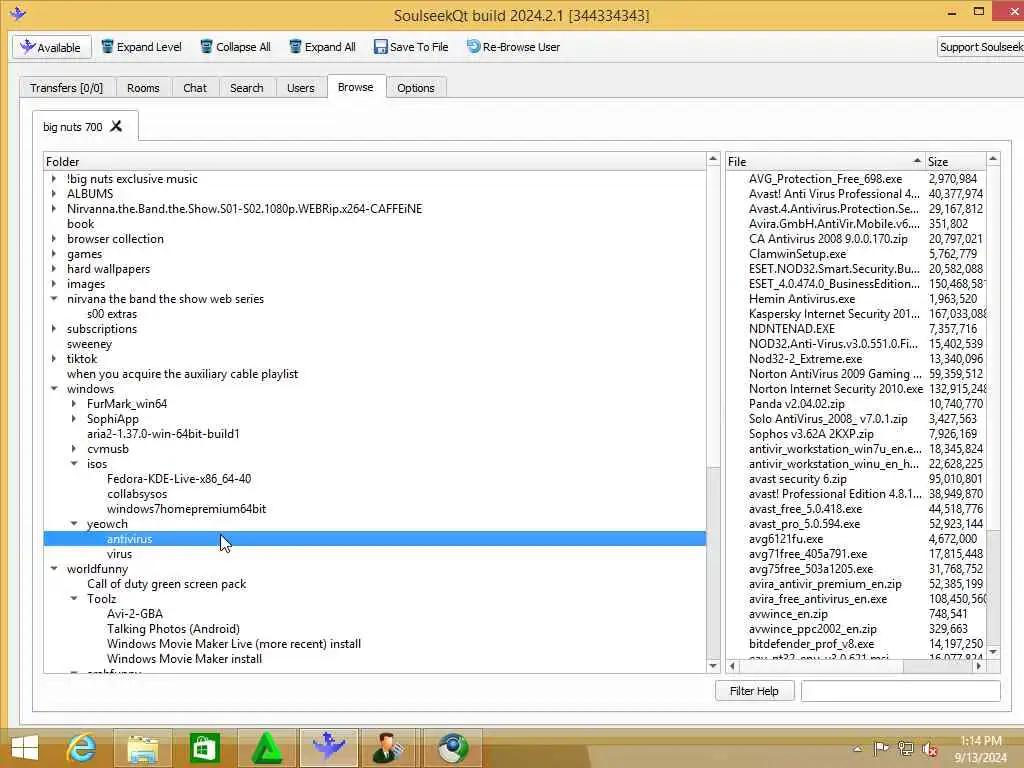Click the Soulseek bird taskbar icon
Image resolution: width=1024 pixels, height=768 pixels.
[x=328, y=746]
